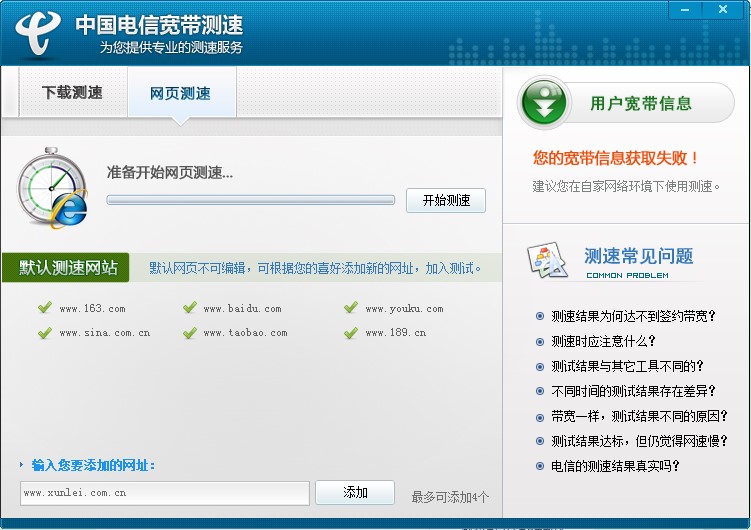Click the checkmark beside www.youku.com

[351, 307]
